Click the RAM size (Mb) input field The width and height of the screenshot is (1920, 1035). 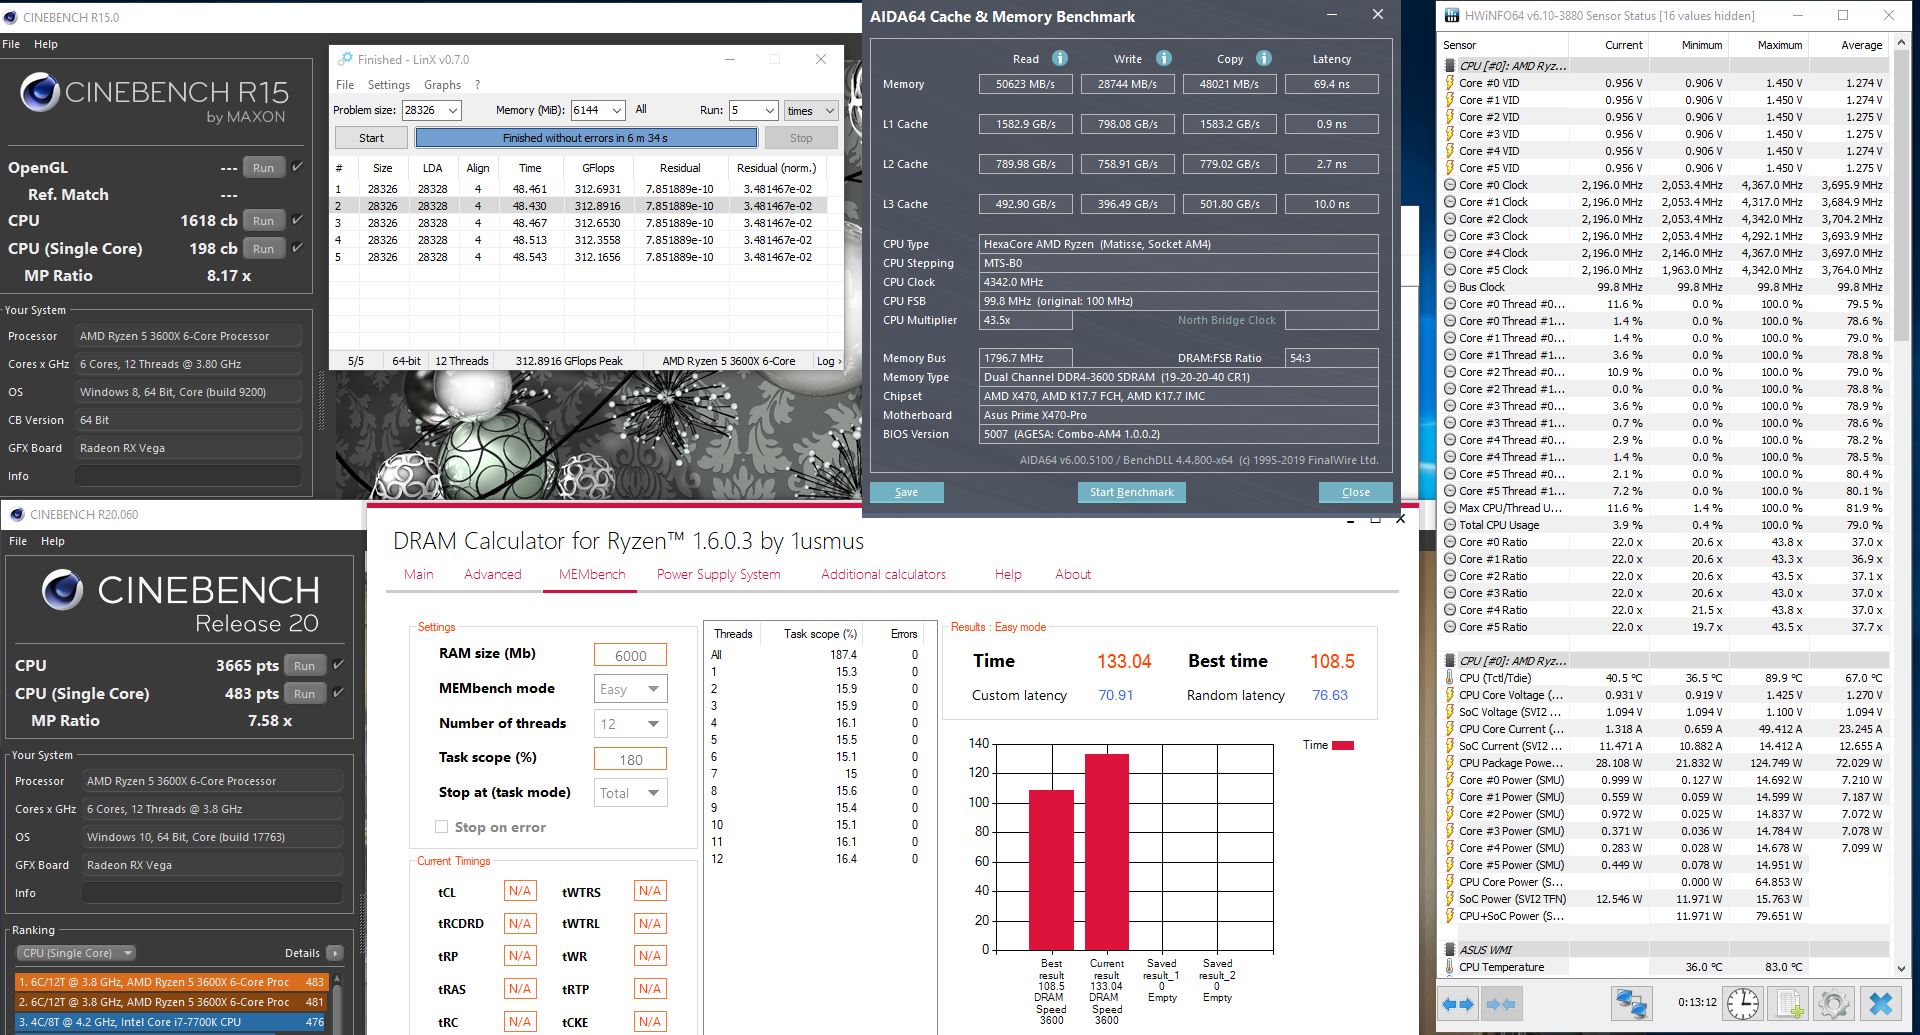pyautogui.click(x=630, y=655)
